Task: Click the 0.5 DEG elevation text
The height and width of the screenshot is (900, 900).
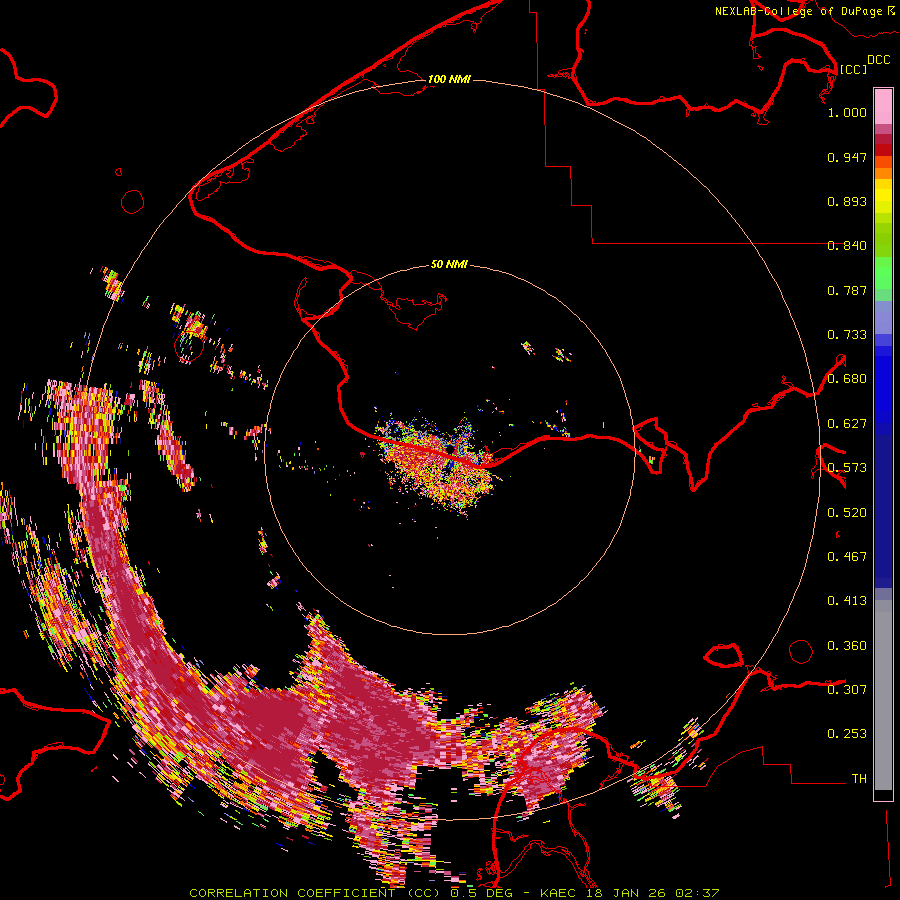Action: [x=481, y=893]
